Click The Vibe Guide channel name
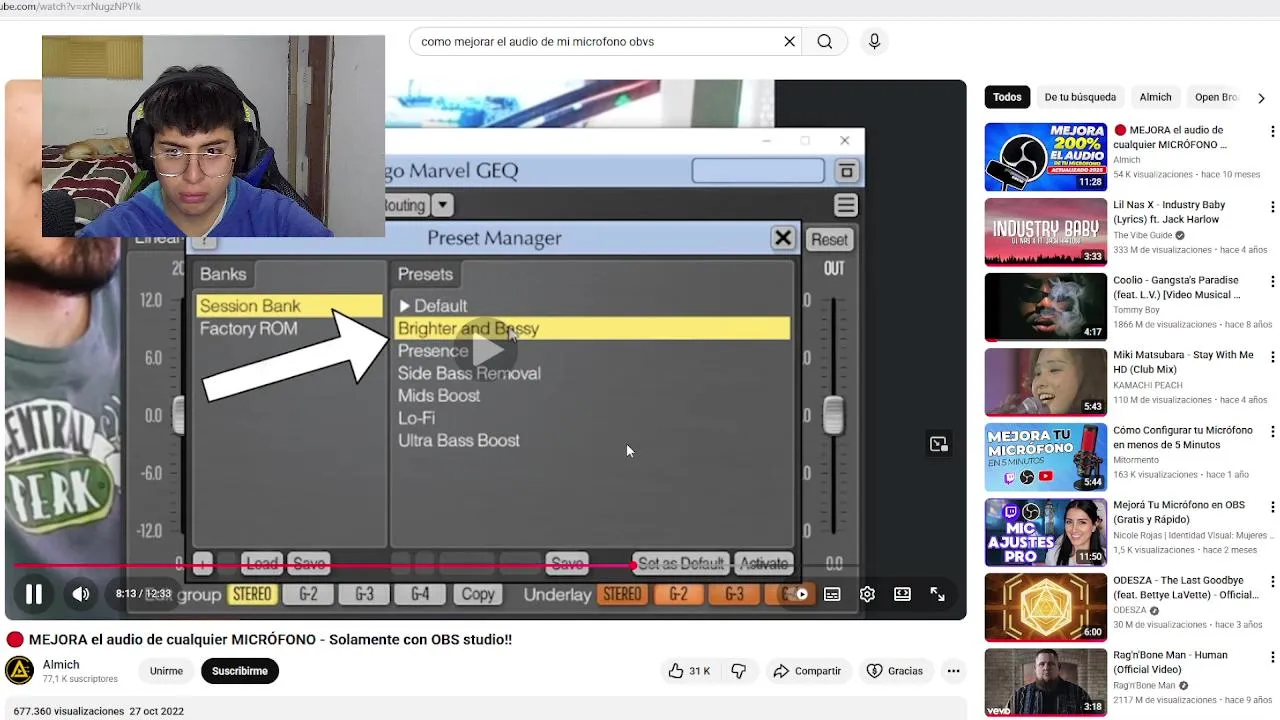The height and width of the screenshot is (720, 1280). point(1143,235)
